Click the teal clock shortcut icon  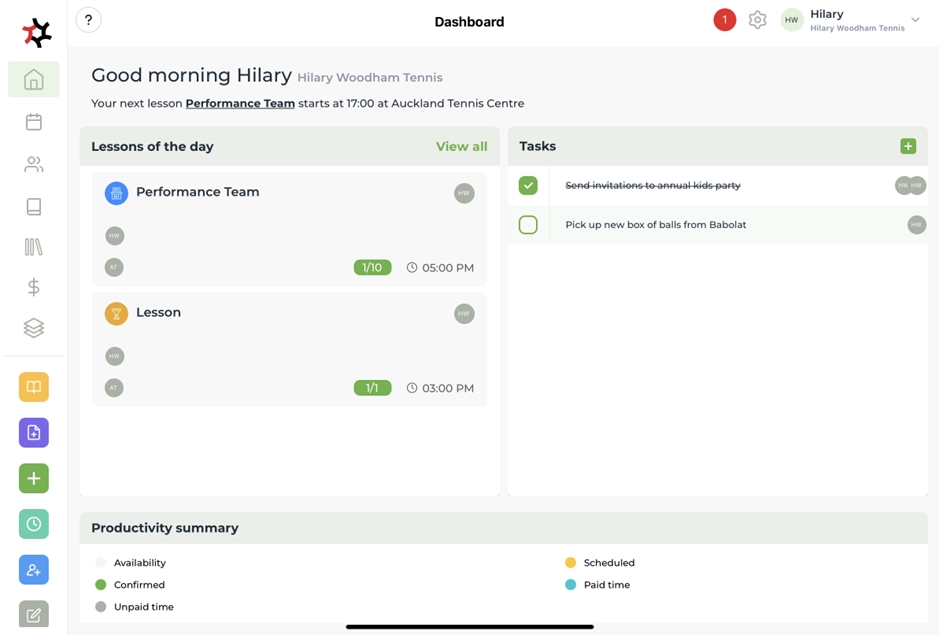[x=33, y=524]
